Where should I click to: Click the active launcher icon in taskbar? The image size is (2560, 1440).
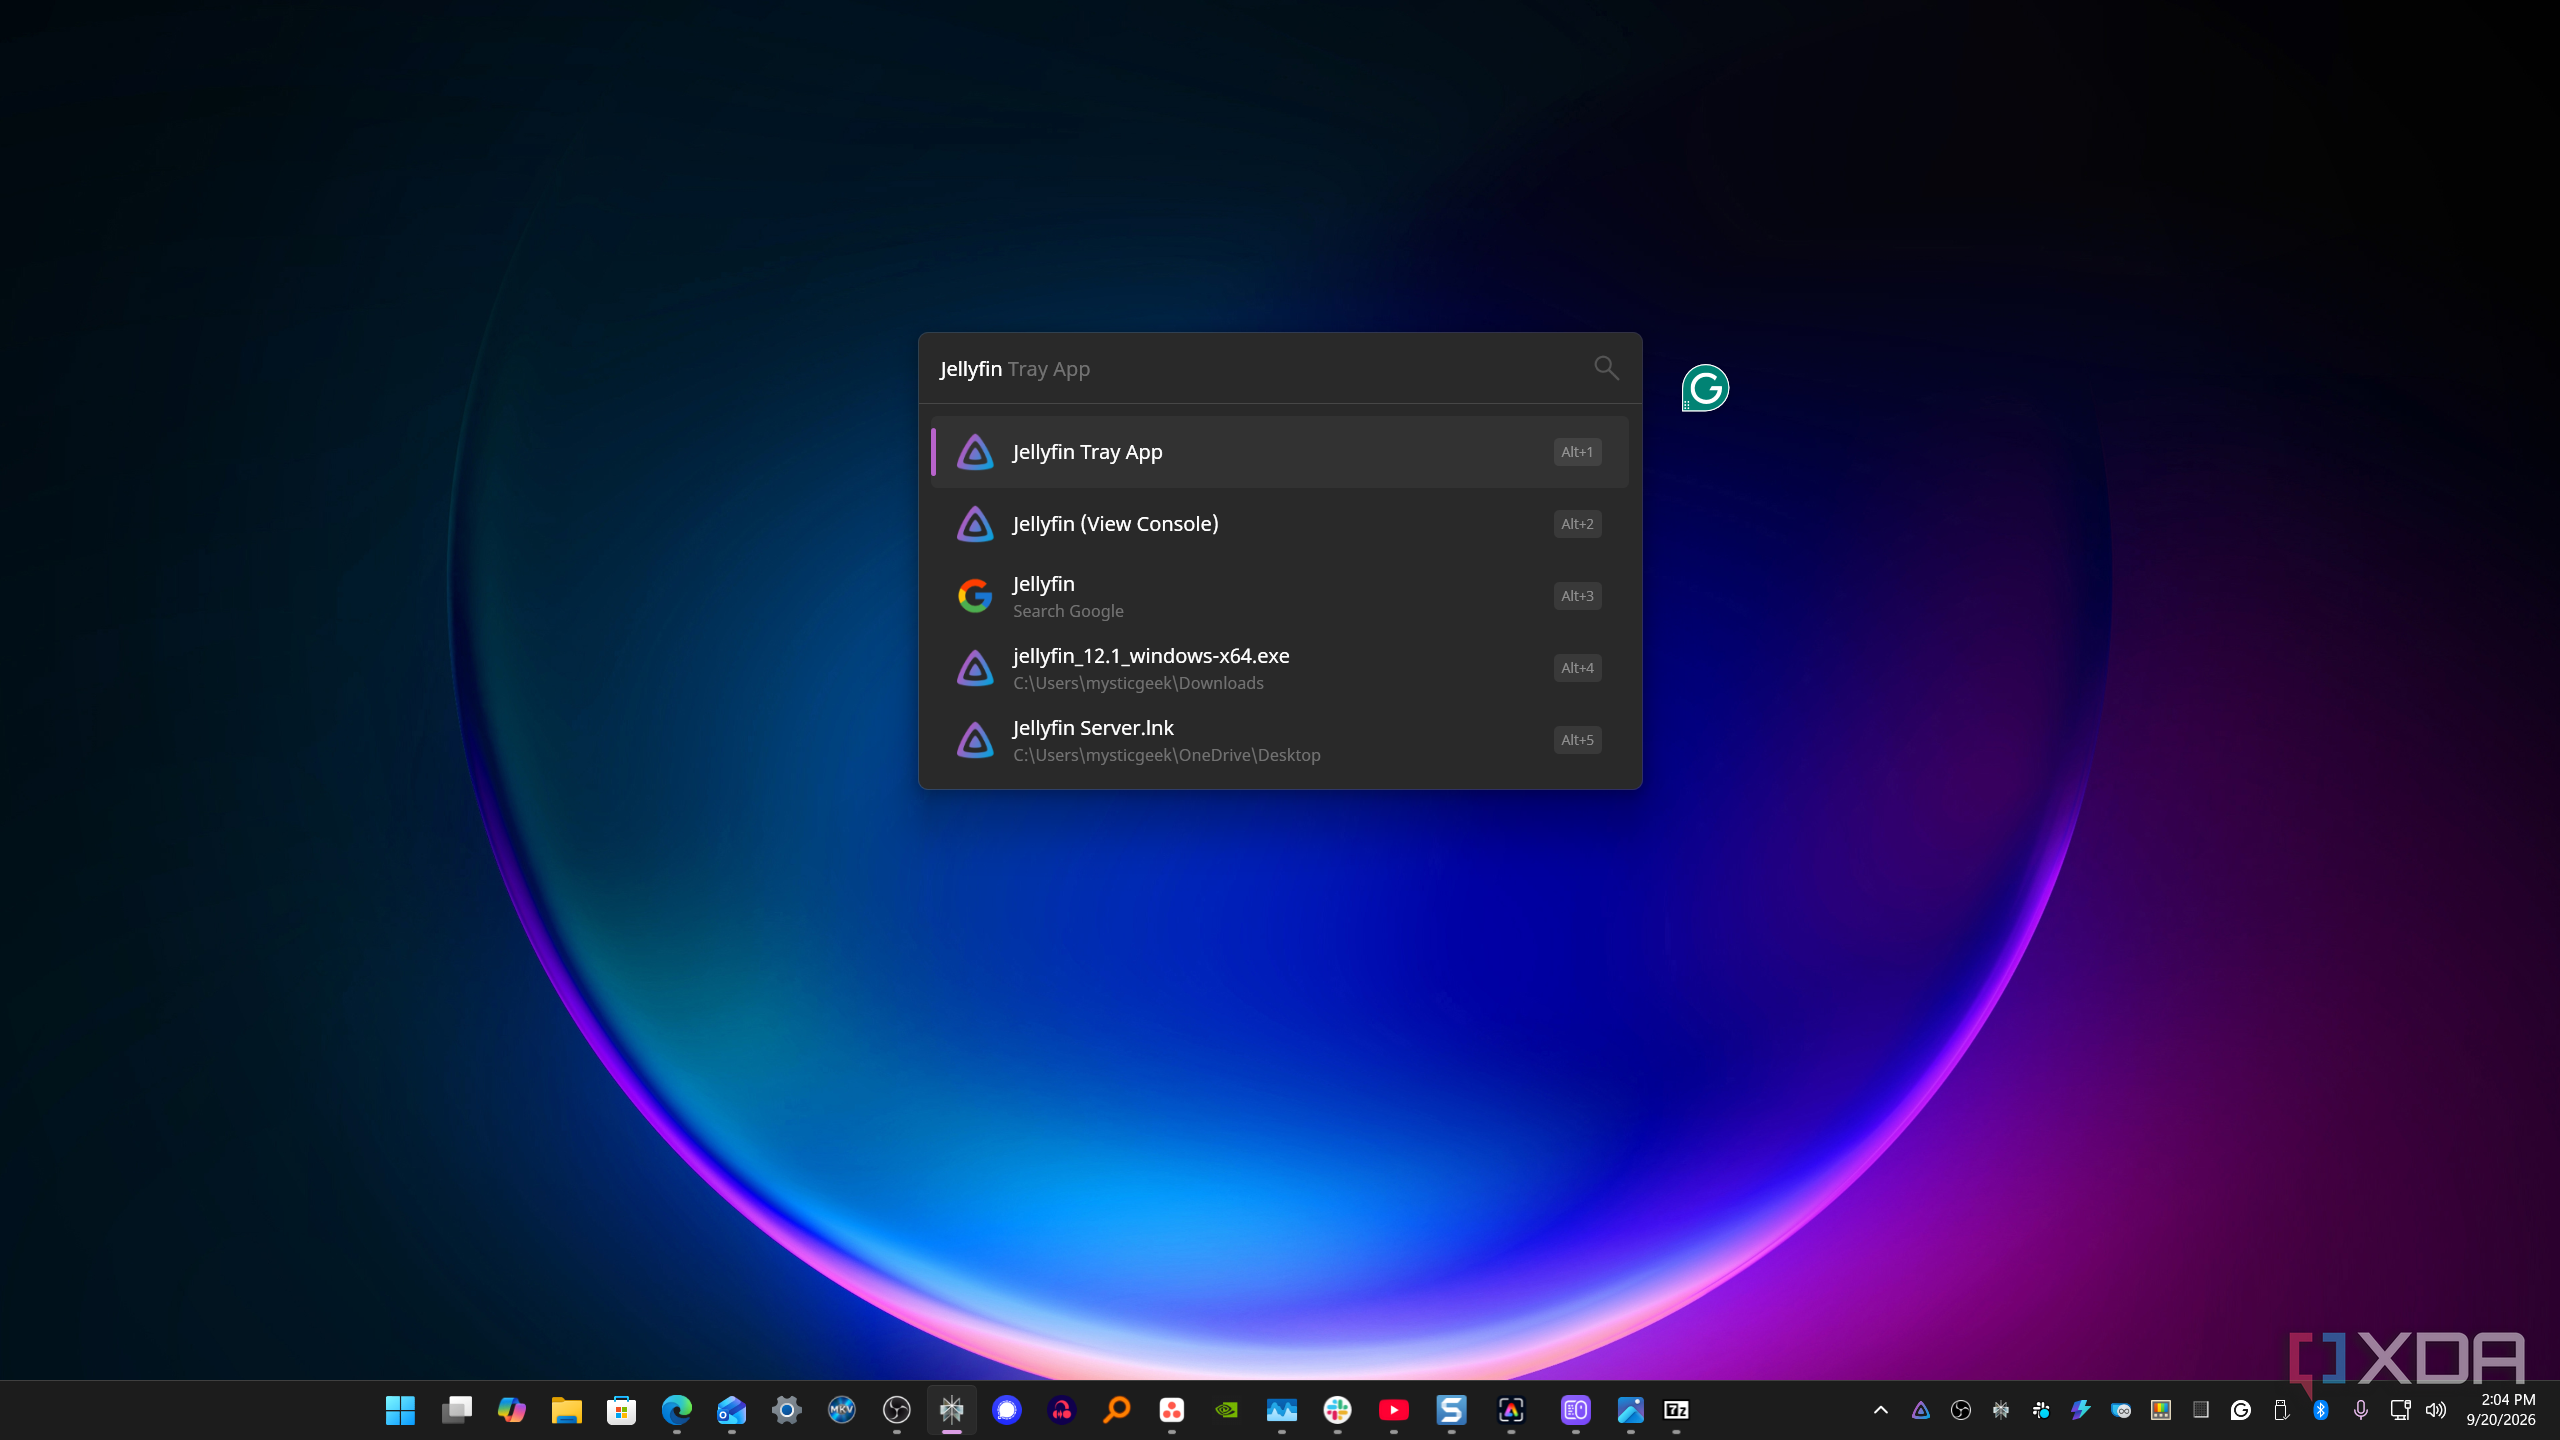click(952, 1410)
